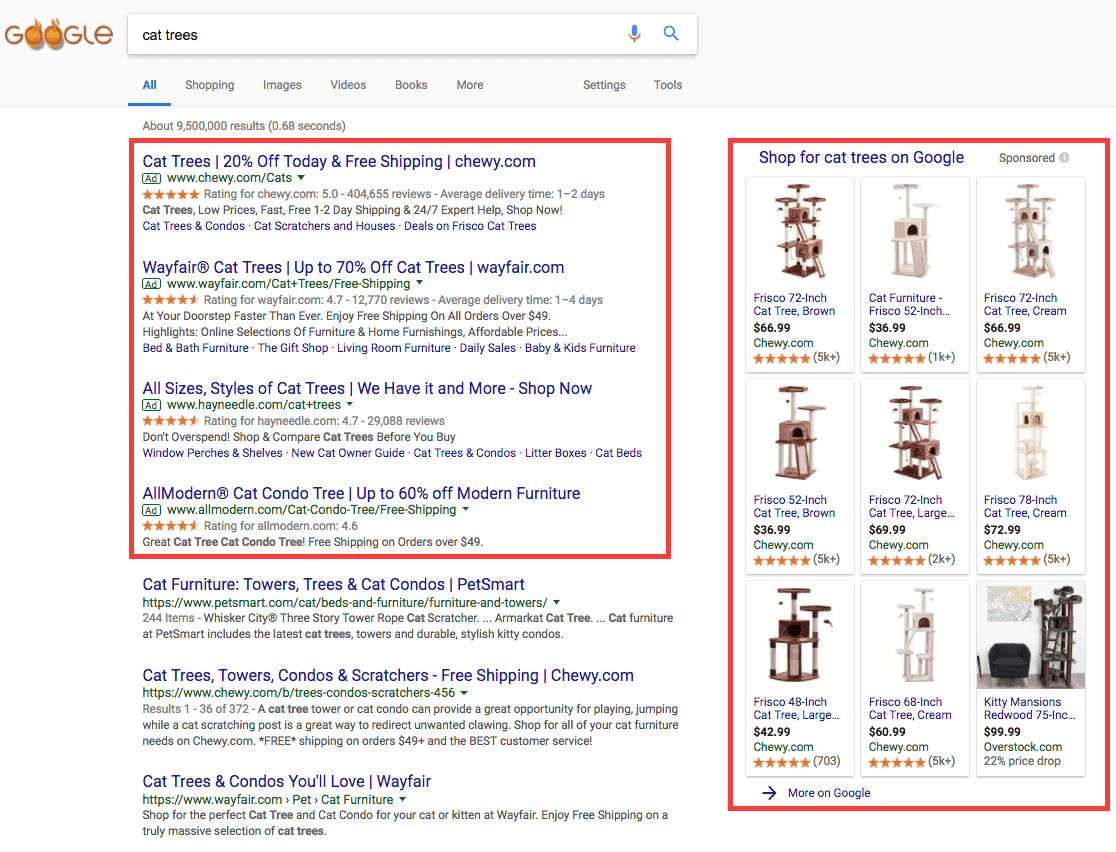Click the Google logo
1116x852 pixels.
58,34
